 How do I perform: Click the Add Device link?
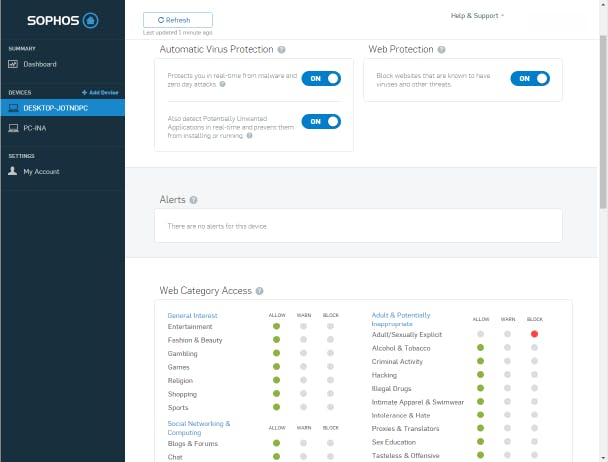[x=100, y=92]
